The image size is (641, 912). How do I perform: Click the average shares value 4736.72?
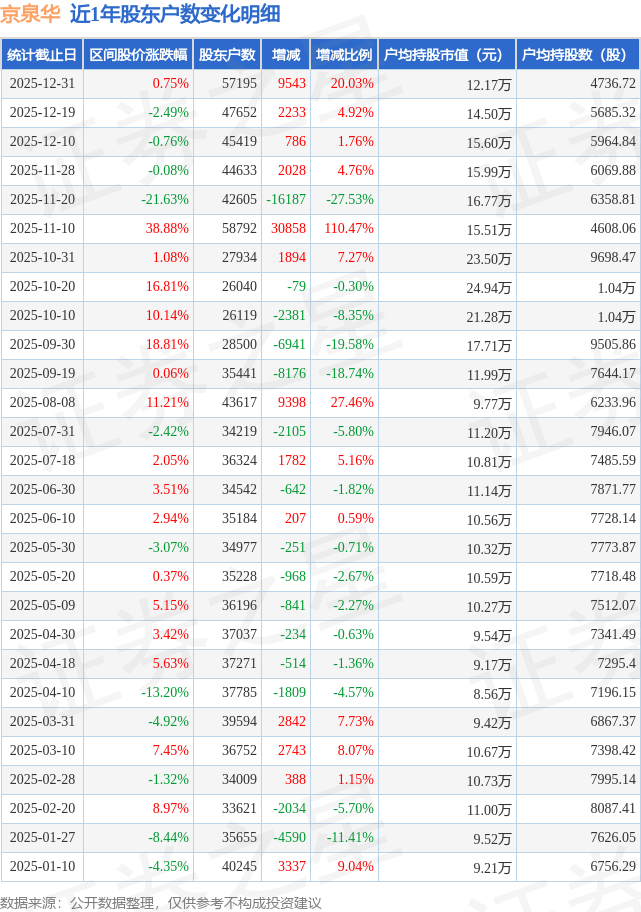pos(613,83)
